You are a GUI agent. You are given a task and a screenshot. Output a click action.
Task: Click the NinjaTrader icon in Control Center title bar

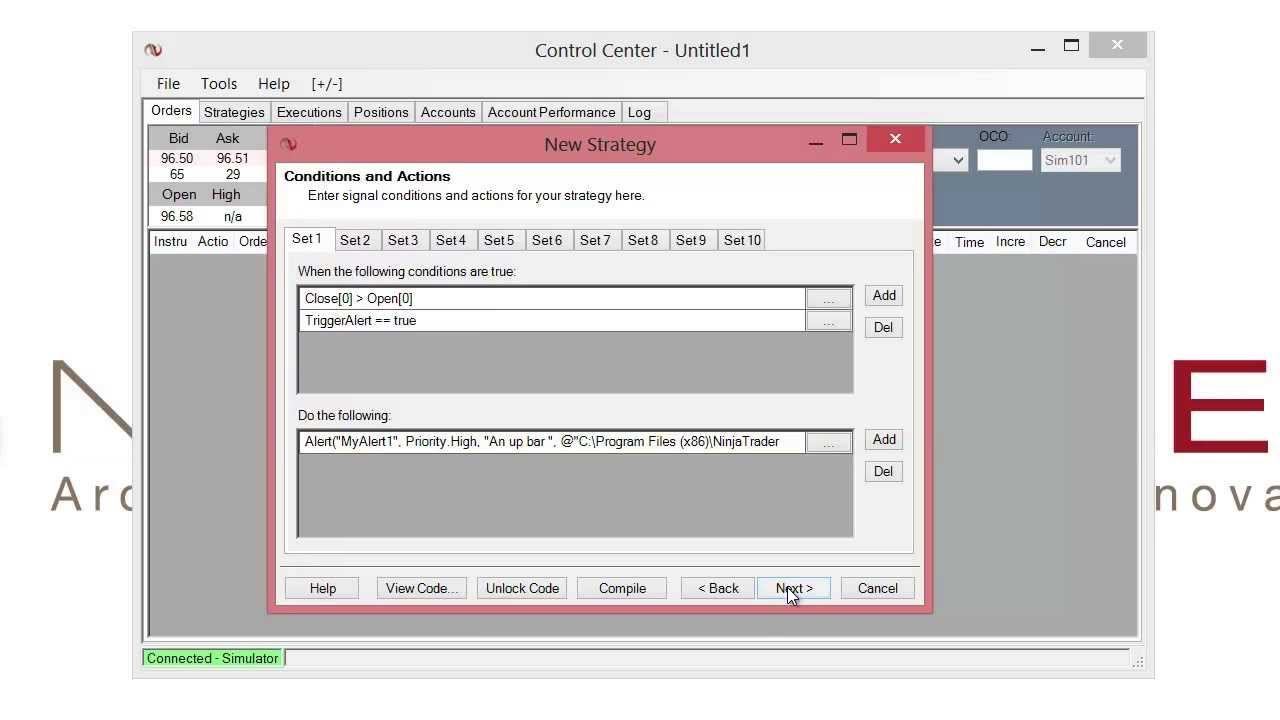(x=153, y=50)
